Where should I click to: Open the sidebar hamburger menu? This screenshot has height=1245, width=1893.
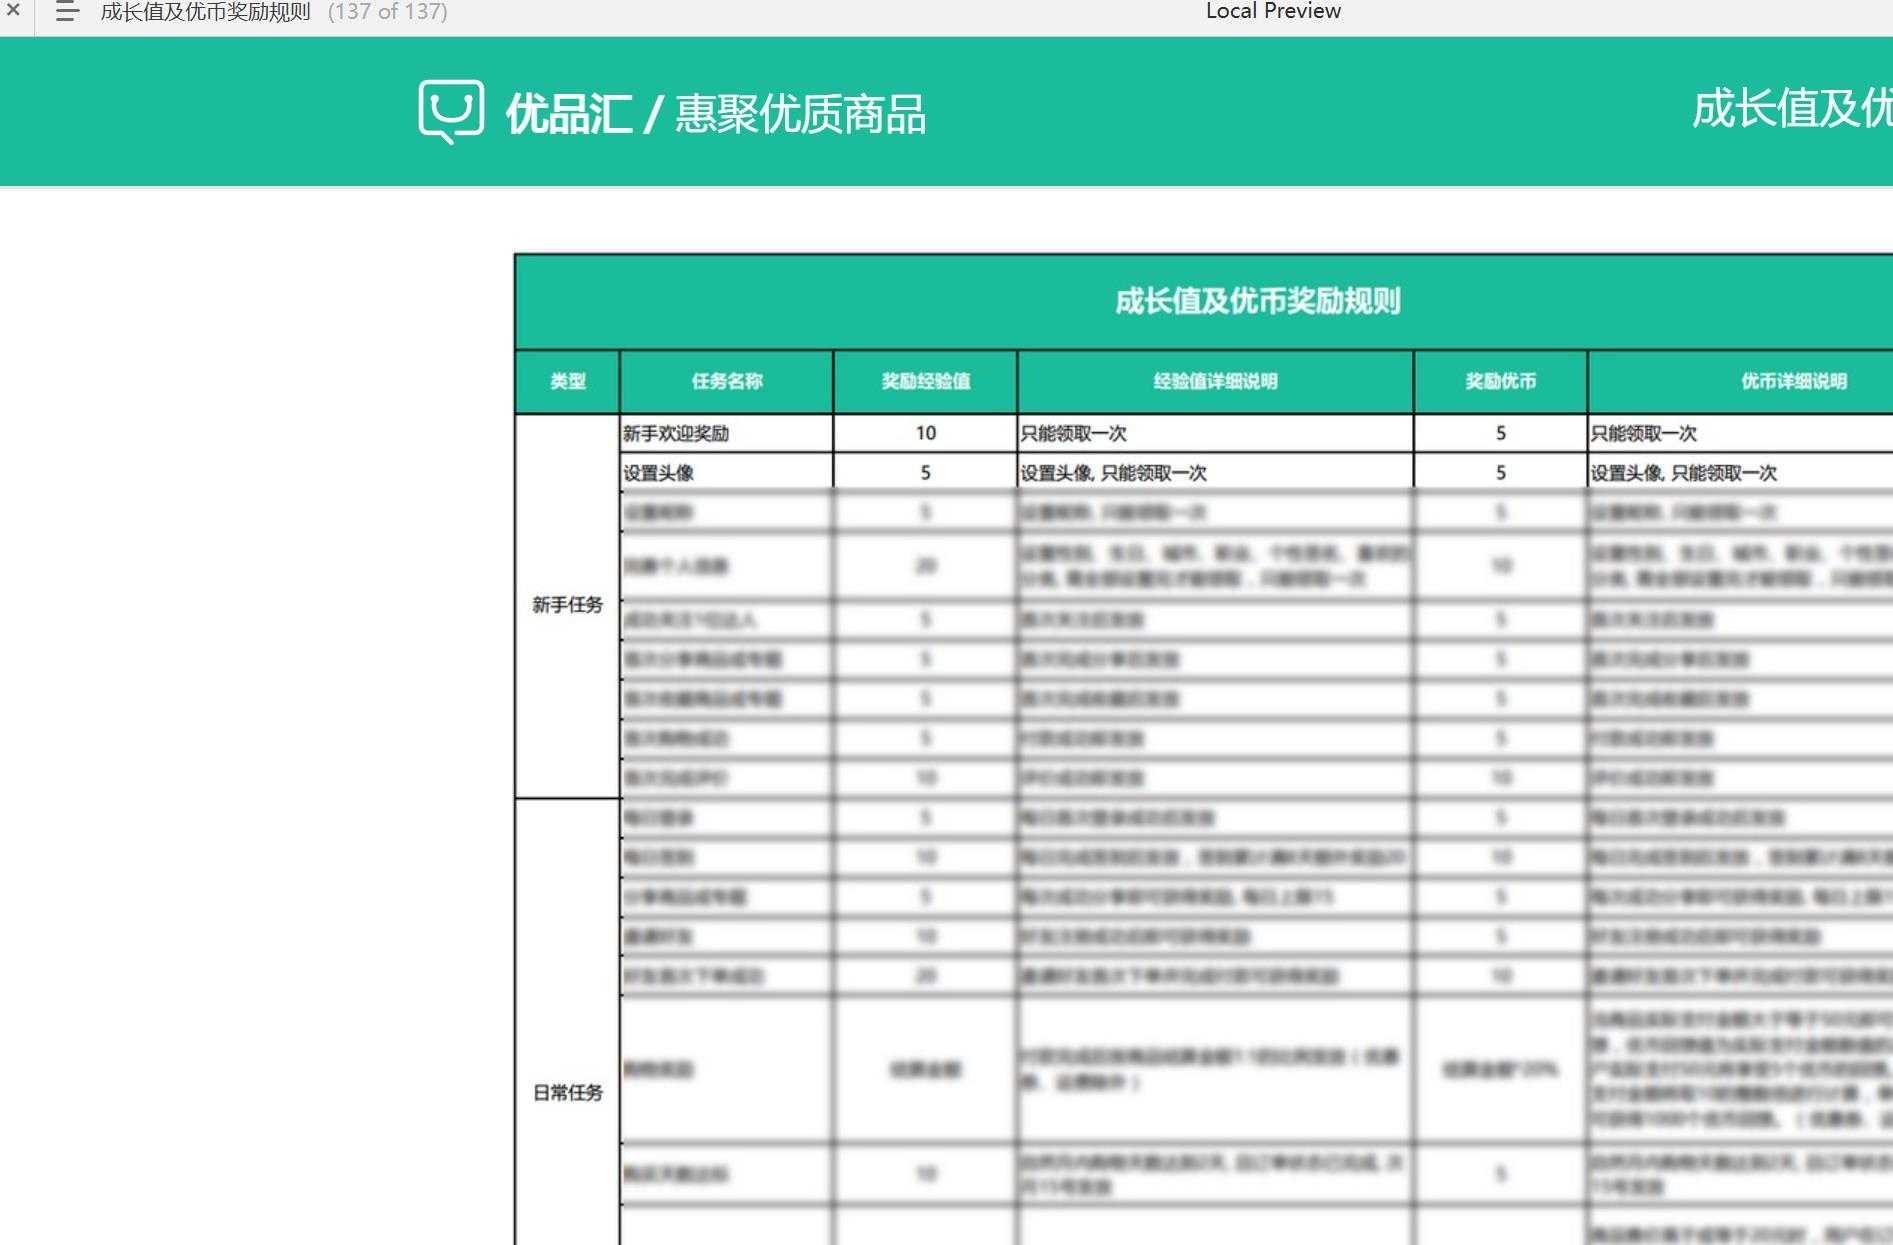[x=66, y=12]
